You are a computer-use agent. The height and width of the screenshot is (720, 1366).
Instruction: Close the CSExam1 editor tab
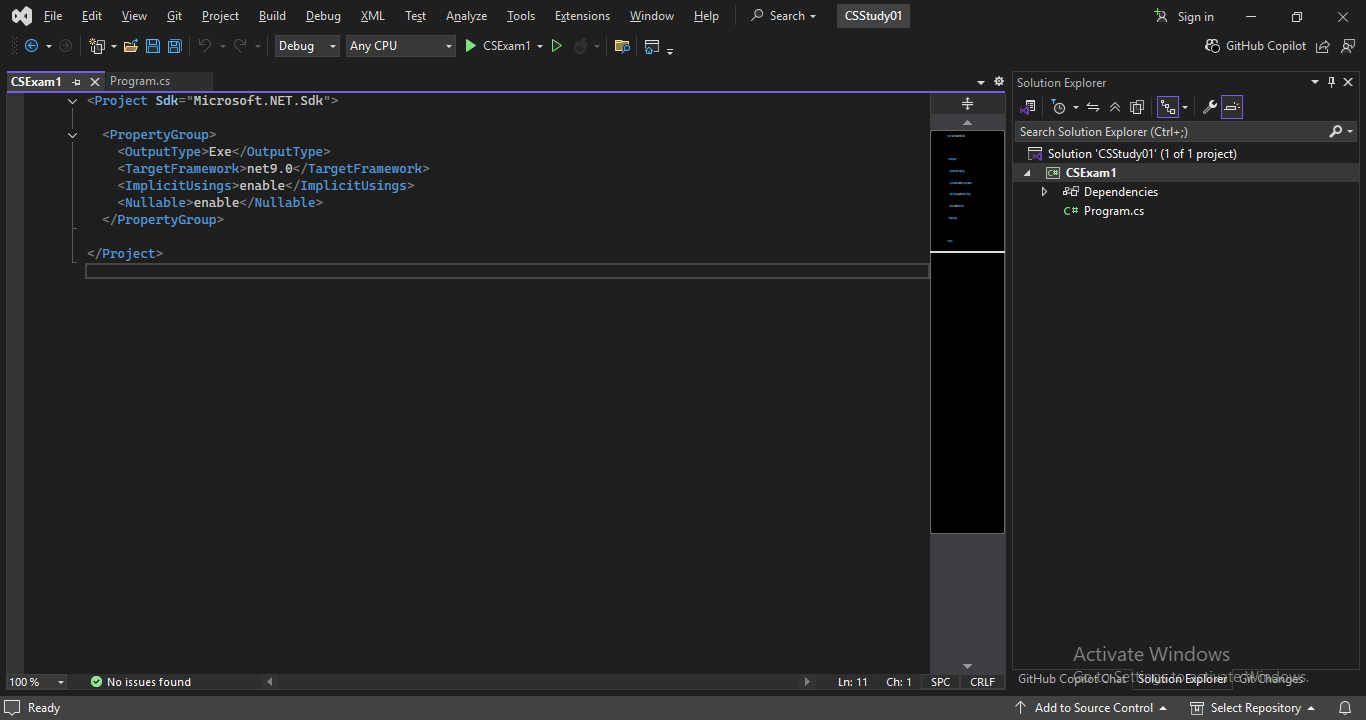(x=95, y=82)
